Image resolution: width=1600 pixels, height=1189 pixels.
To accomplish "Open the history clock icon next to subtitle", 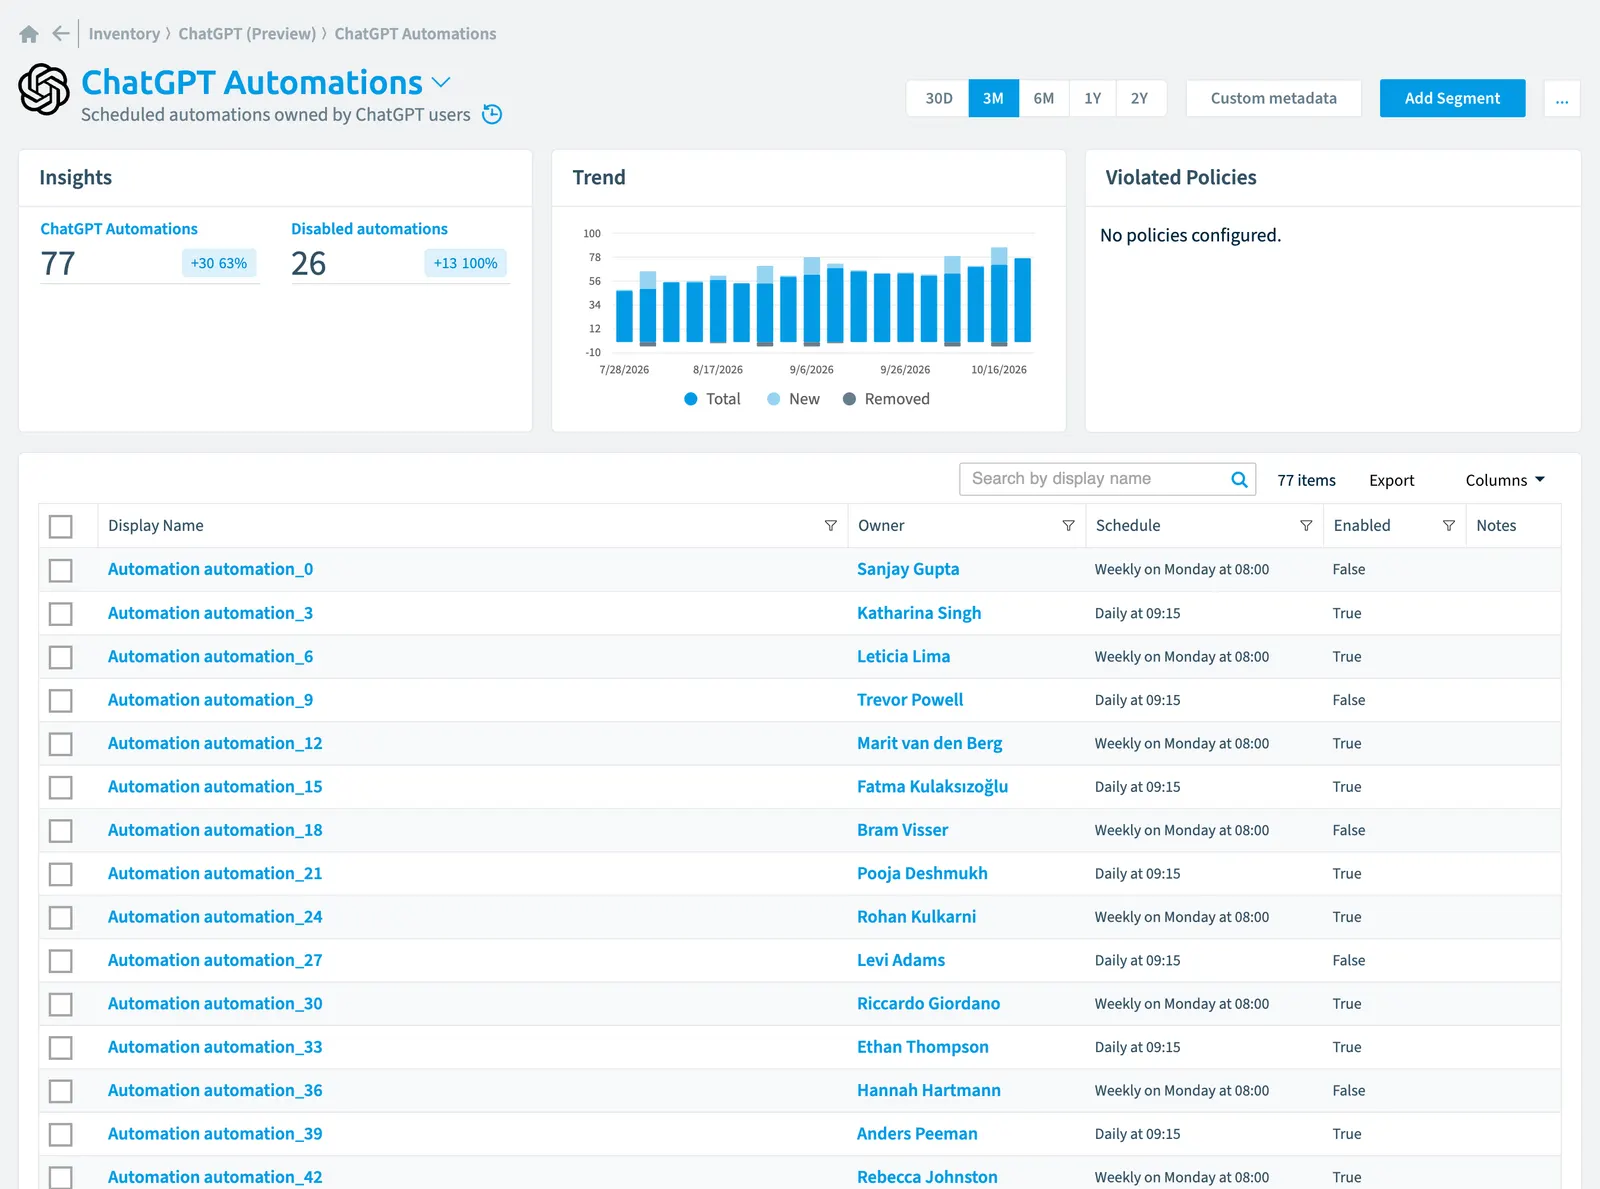I will (492, 114).
